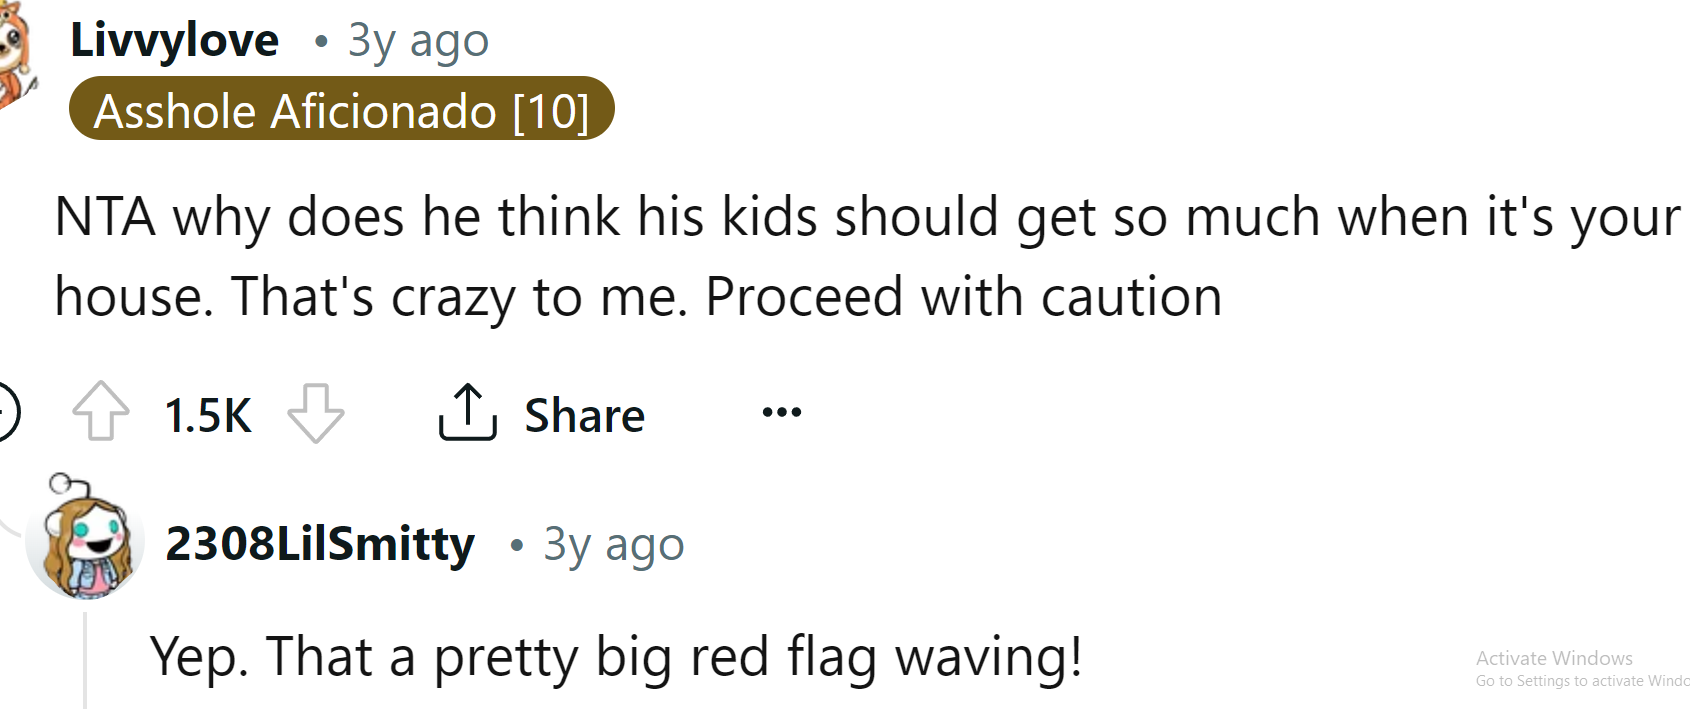Click the 2308LilSmitty username link

320,544
